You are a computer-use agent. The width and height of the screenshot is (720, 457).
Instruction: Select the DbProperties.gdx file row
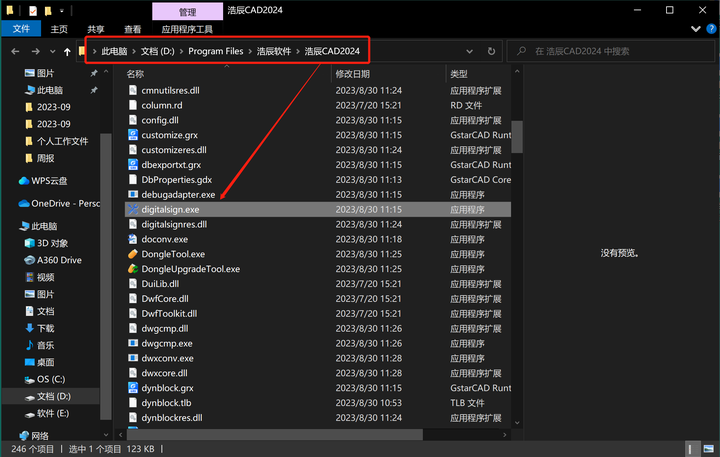click(x=318, y=180)
